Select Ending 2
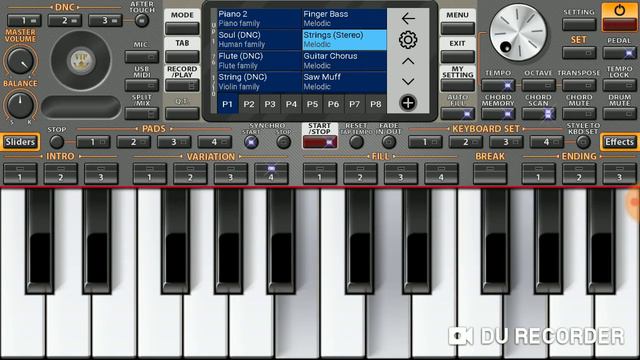Viewport: 640px width, 360px height. pos(579,173)
